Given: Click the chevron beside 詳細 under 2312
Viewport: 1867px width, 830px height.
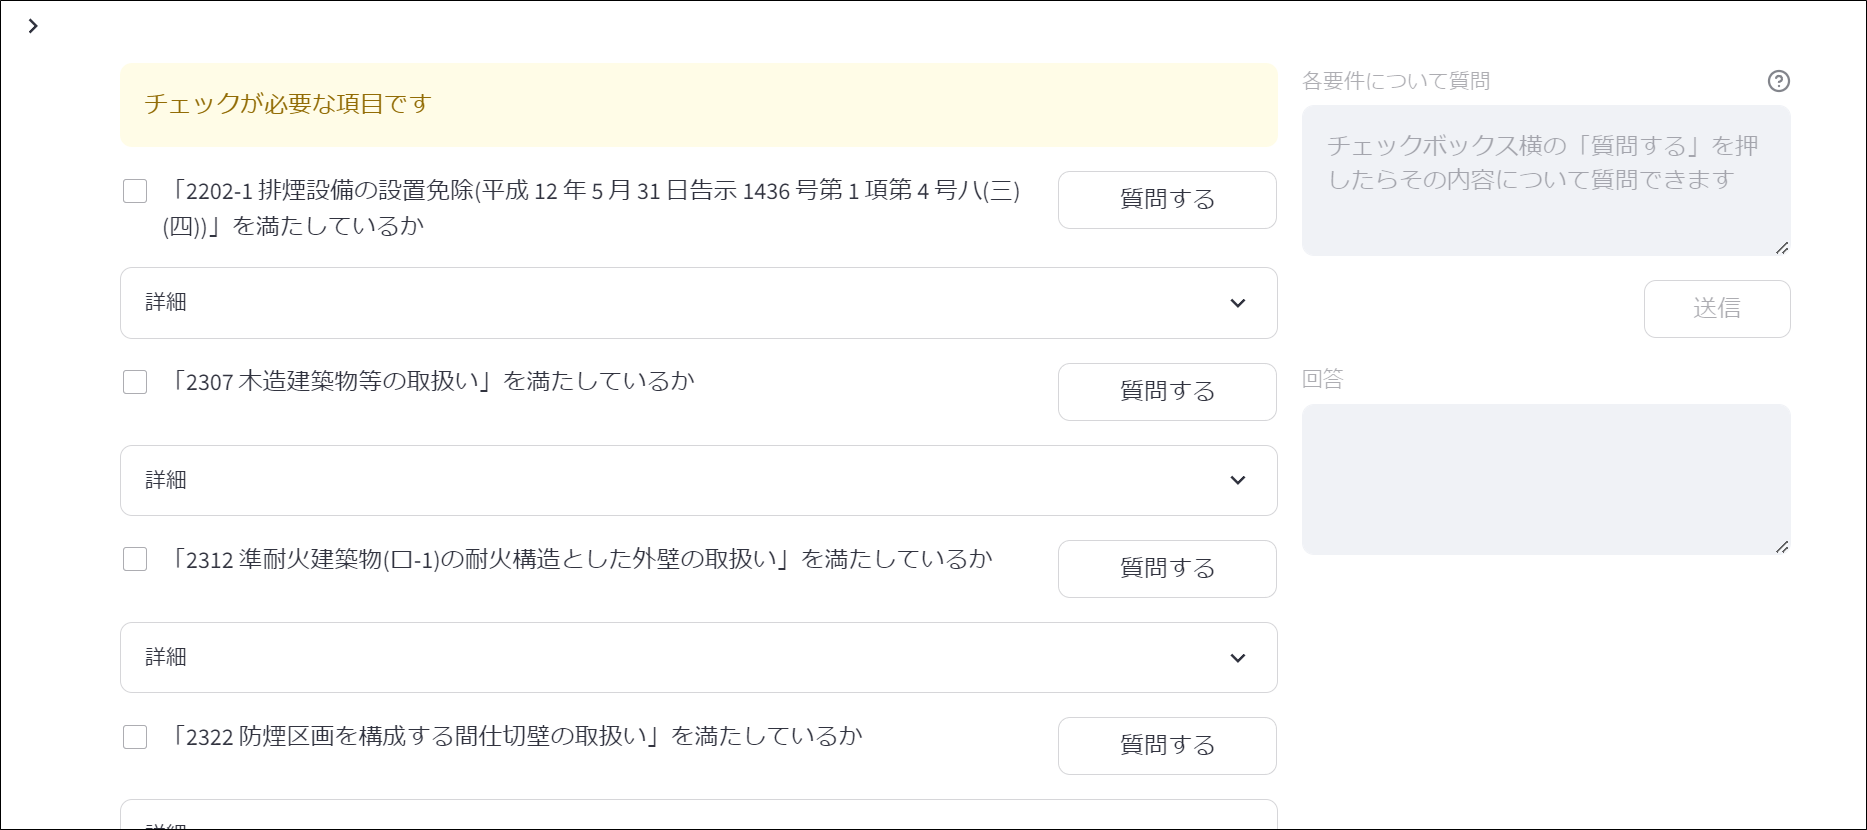Looking at the screenshot, I should coord(1239,657).
